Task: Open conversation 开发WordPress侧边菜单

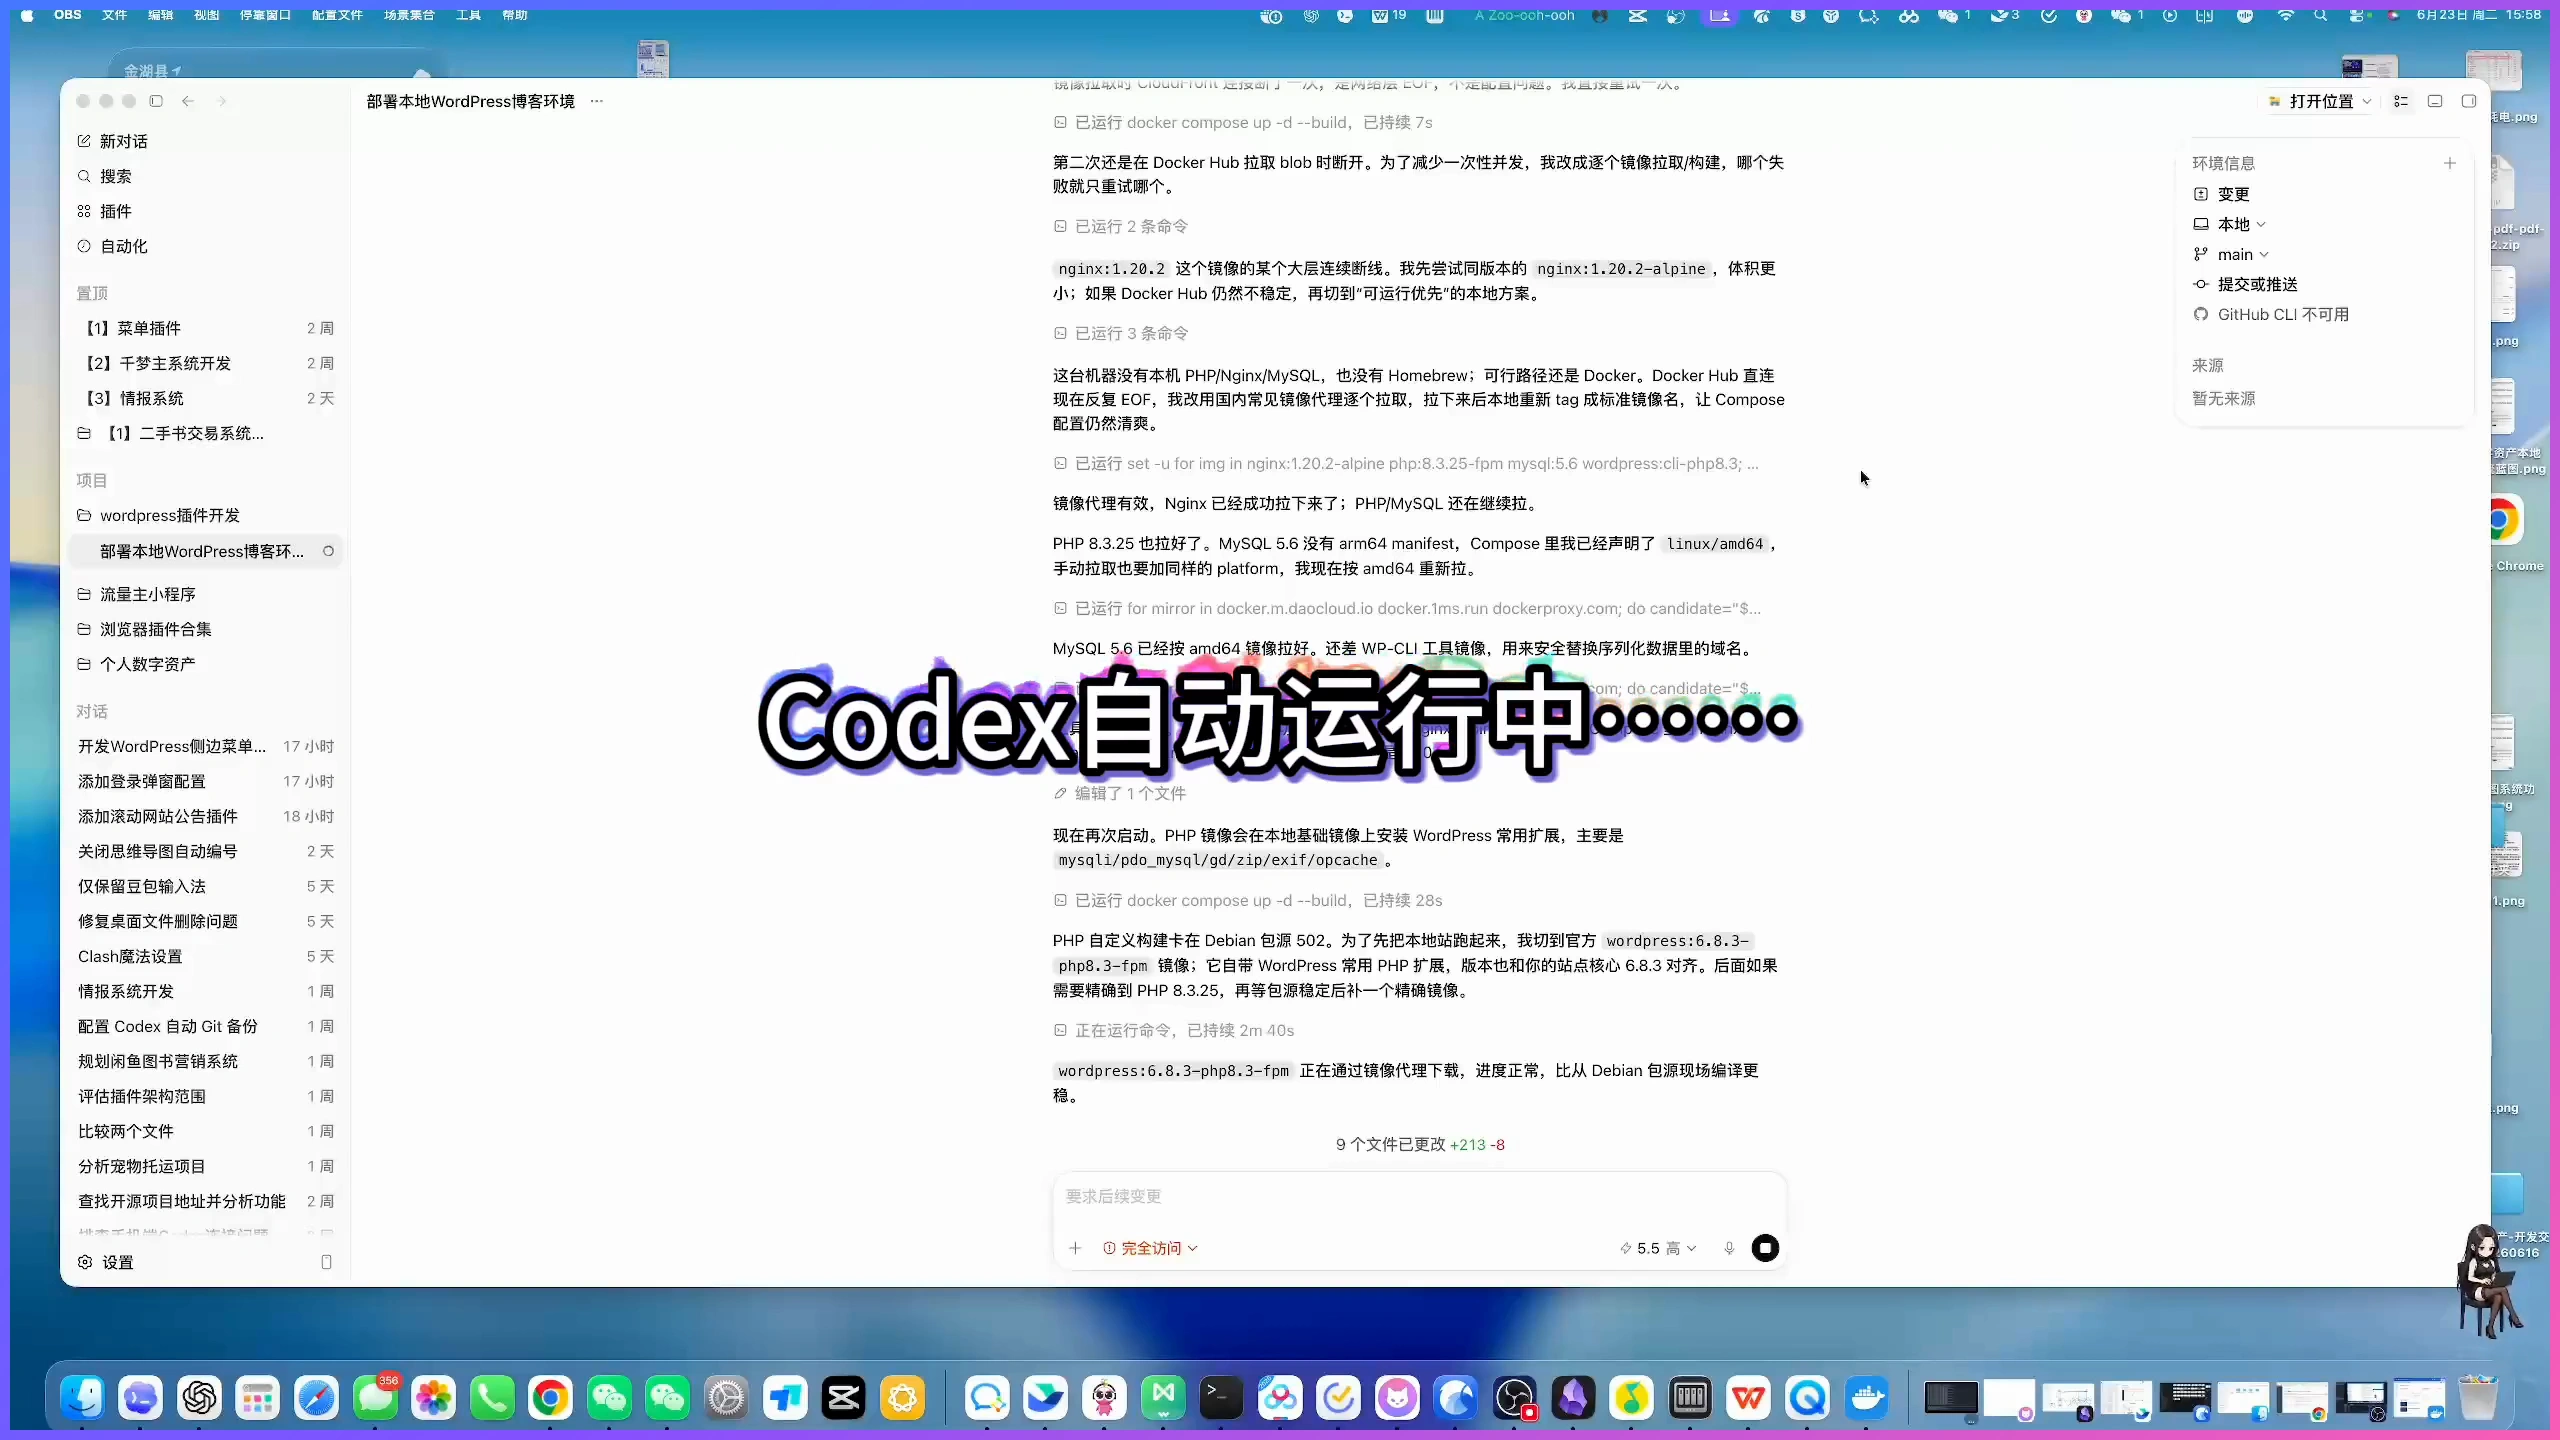Action: point(207,746)
